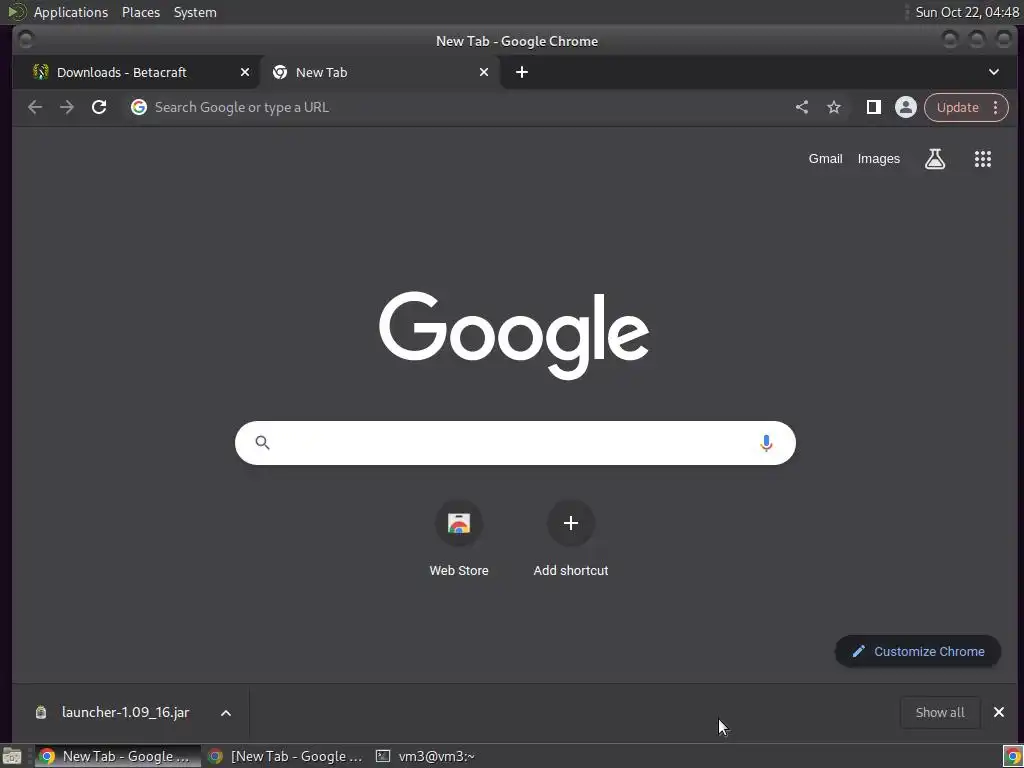Click into the Google search box
This screenshot has width=1024, height=768.
click(x=515, y=443)
